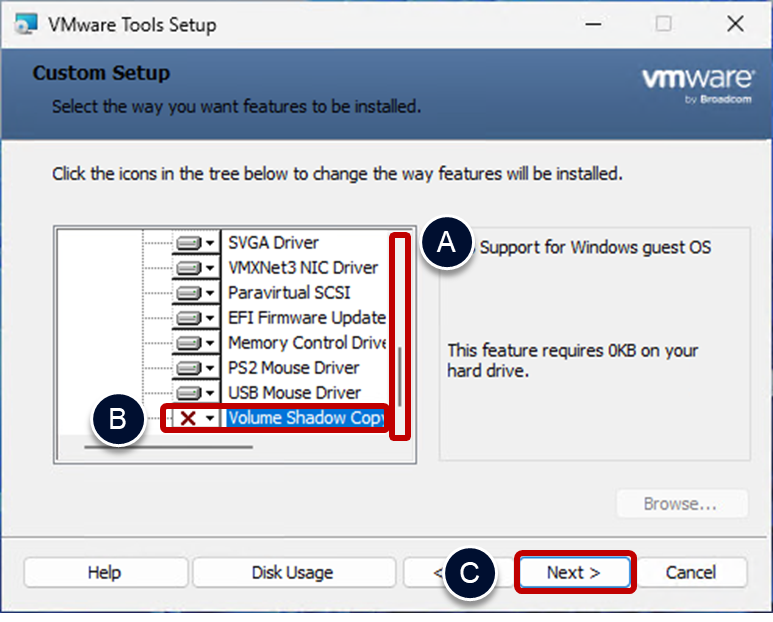Image resolution: width=773 pixels, height=622 pixels.
Task: Close the VMware Tools Setup window
Action: 735,24
